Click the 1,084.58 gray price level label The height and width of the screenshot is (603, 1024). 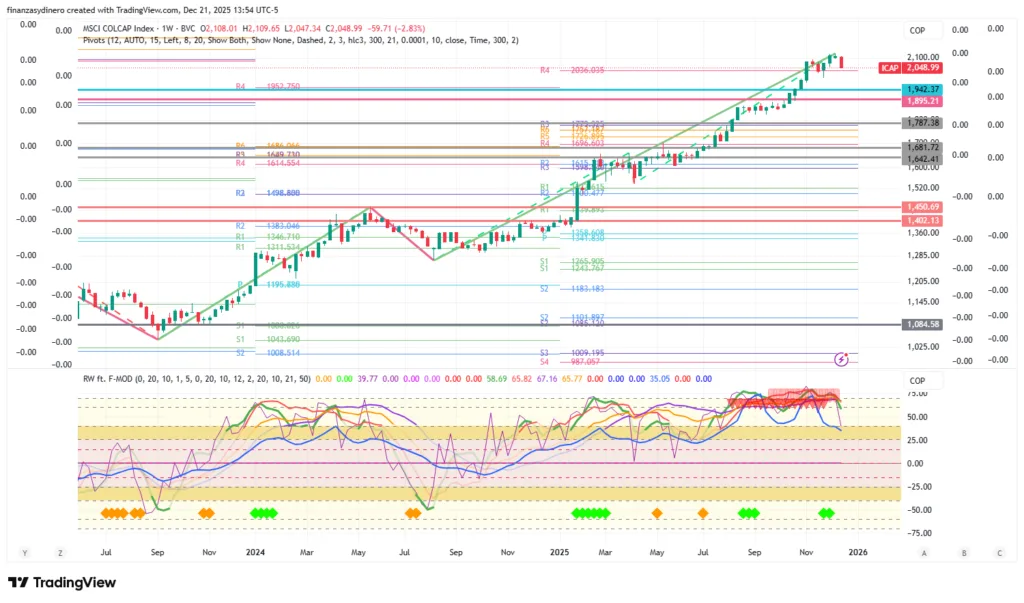(922, 325)
